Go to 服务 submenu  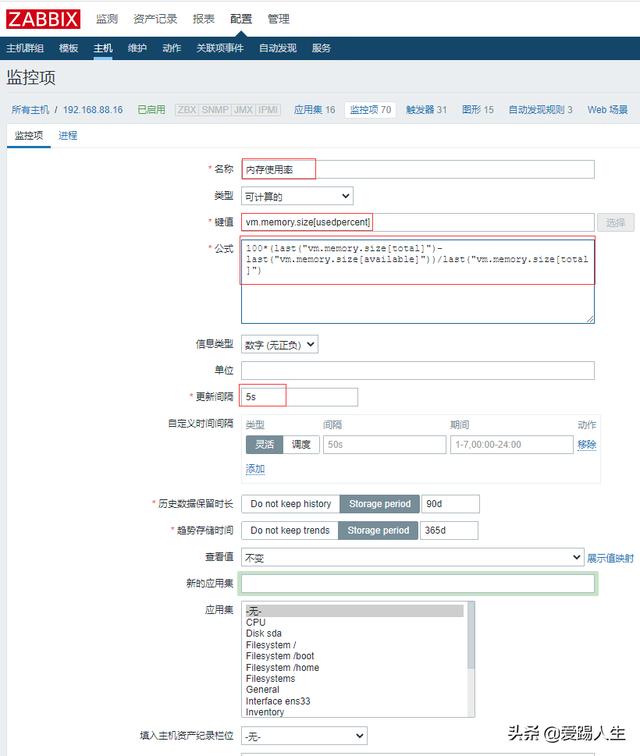(321, 48)
